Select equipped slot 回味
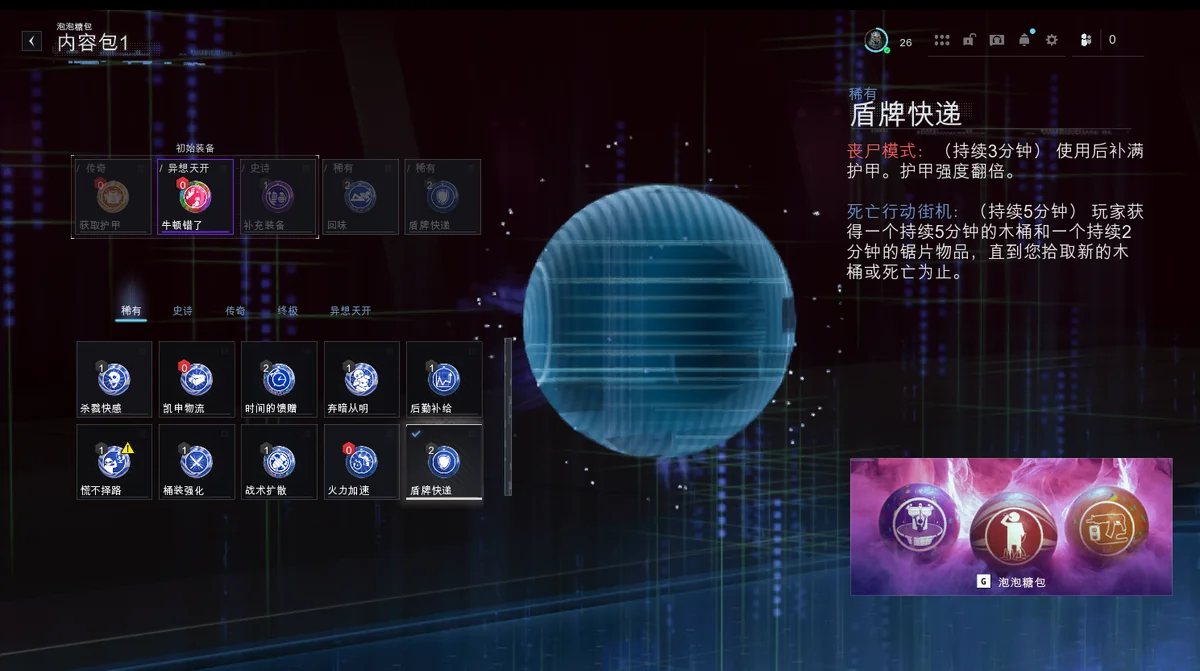 (x=360, y=197)
